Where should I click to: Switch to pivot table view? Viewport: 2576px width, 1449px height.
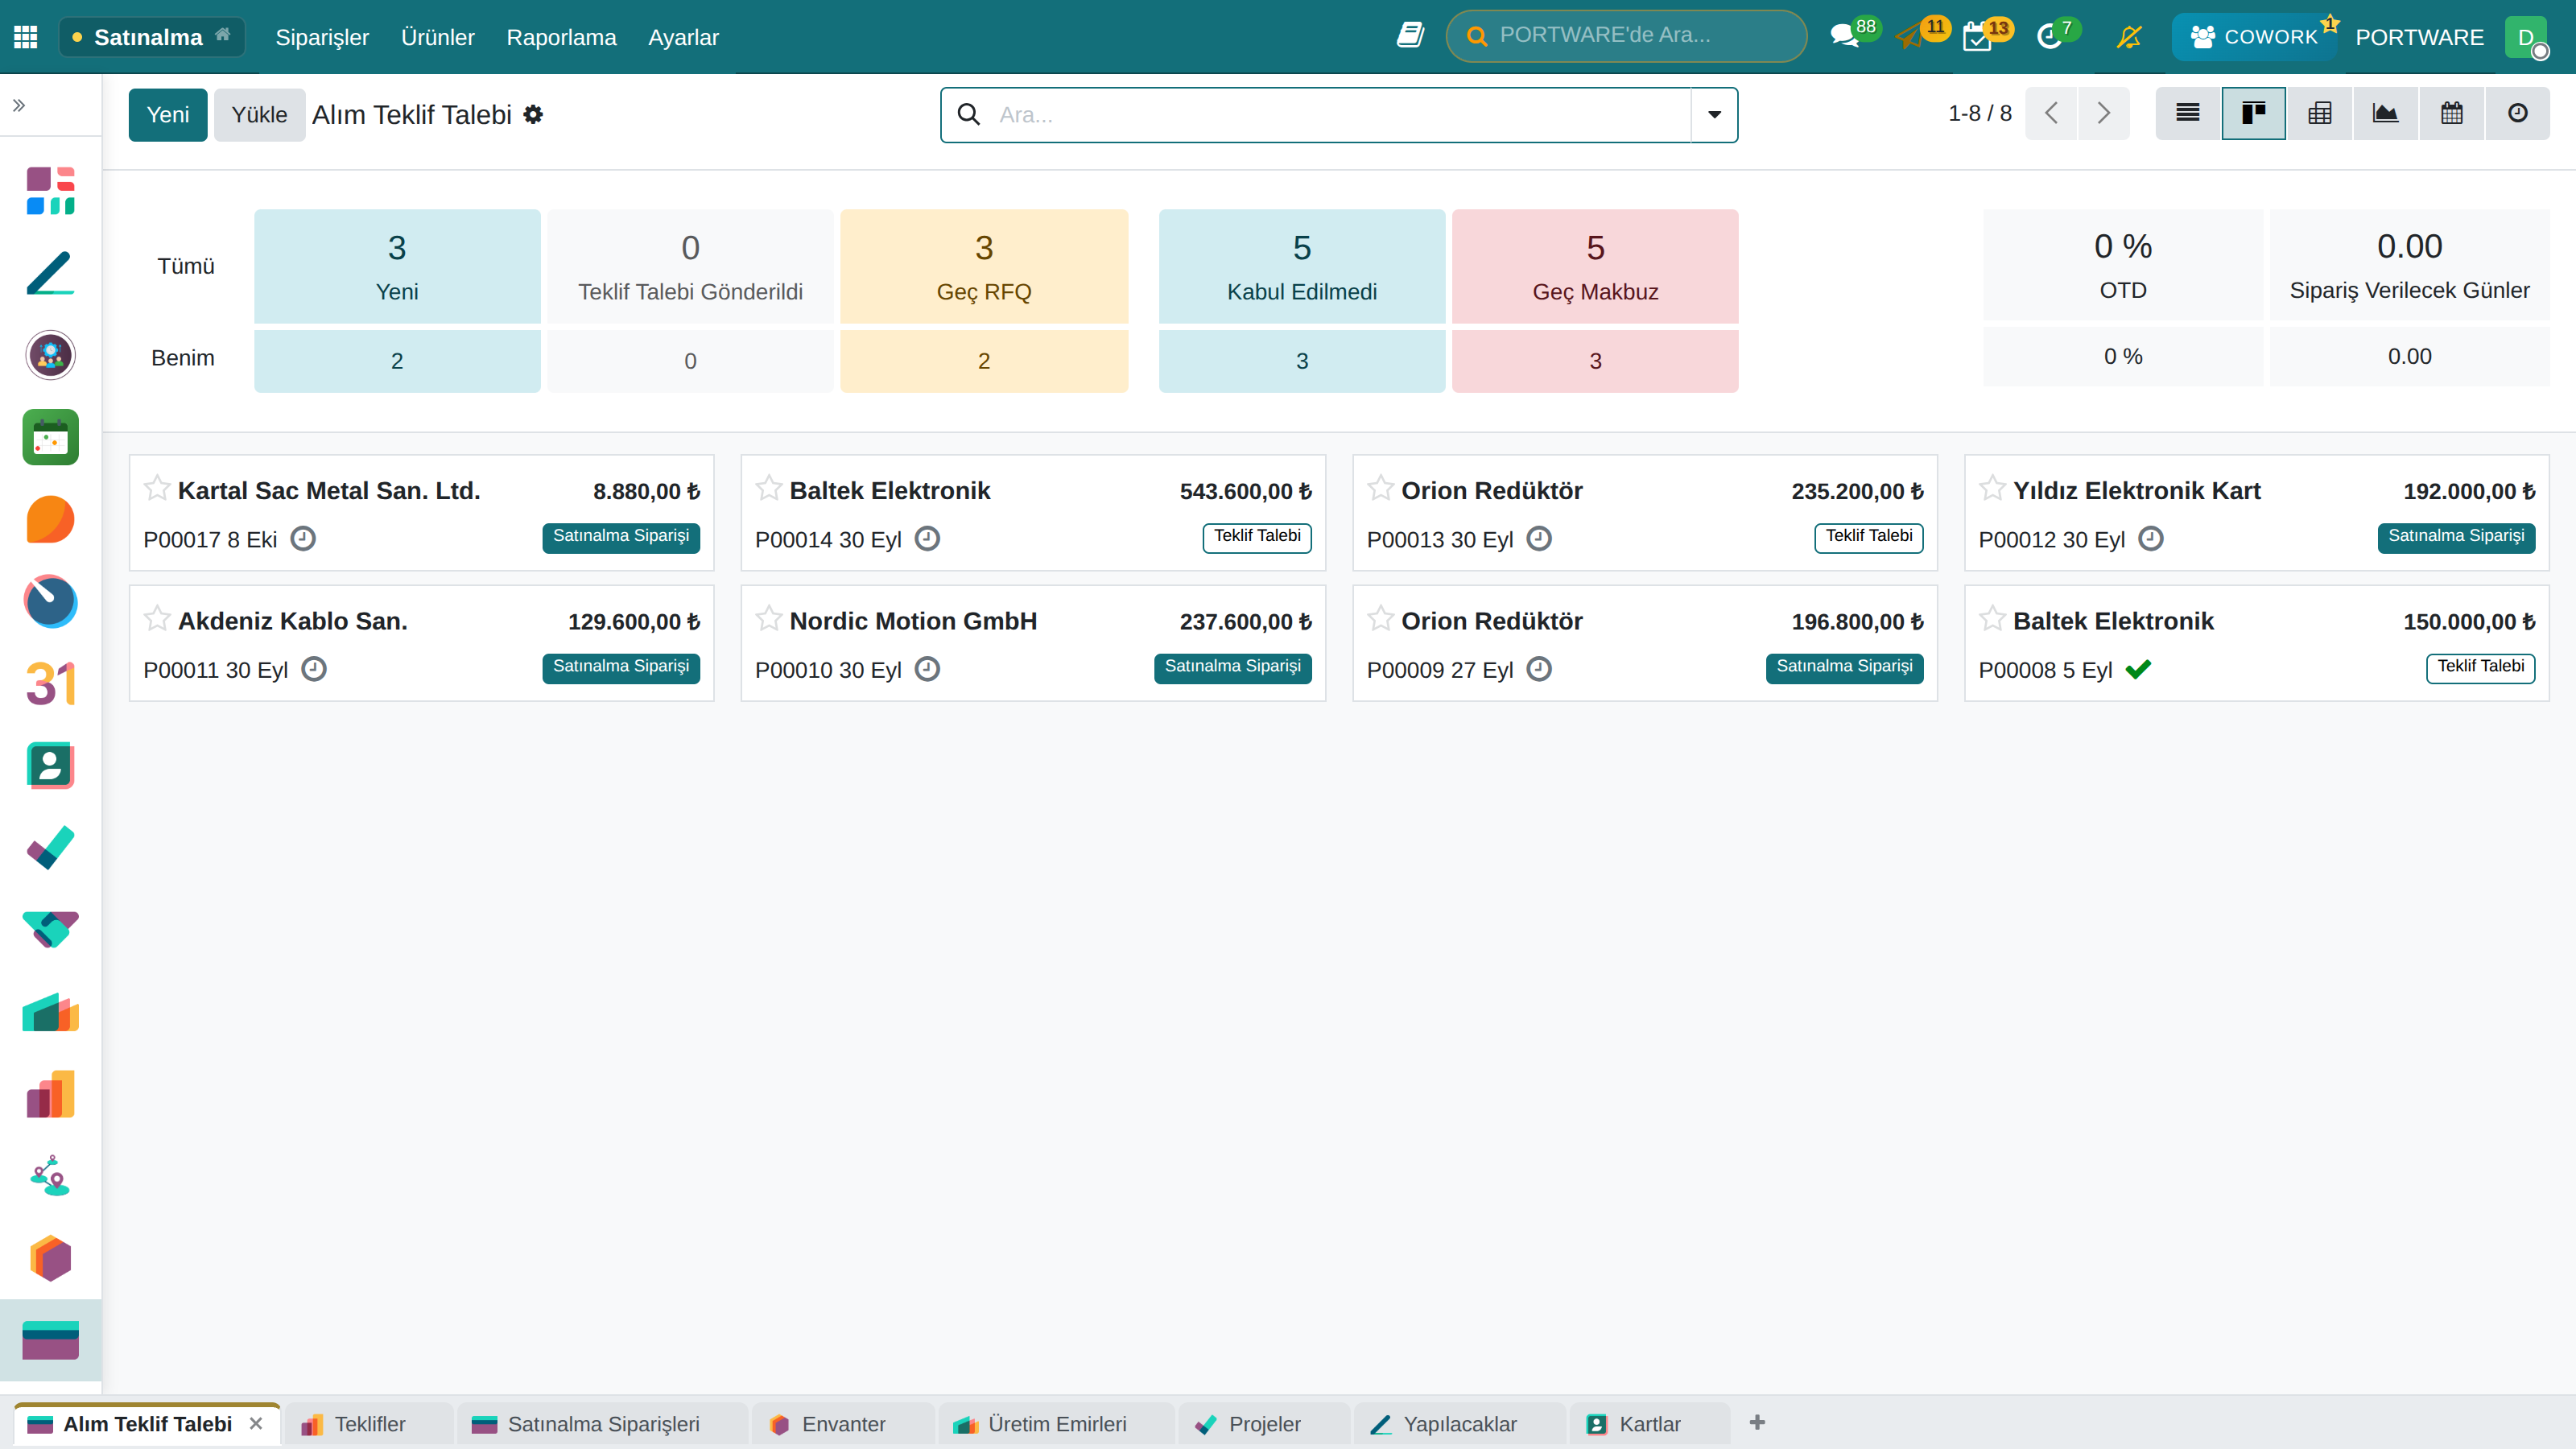[2320, 113]
